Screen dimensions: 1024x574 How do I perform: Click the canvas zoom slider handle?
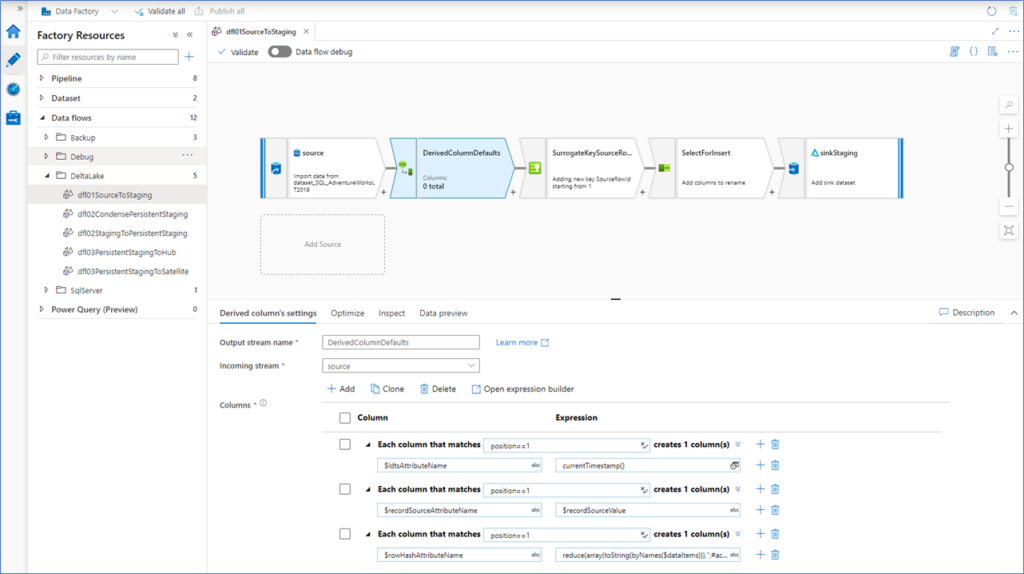point(1008,167)
